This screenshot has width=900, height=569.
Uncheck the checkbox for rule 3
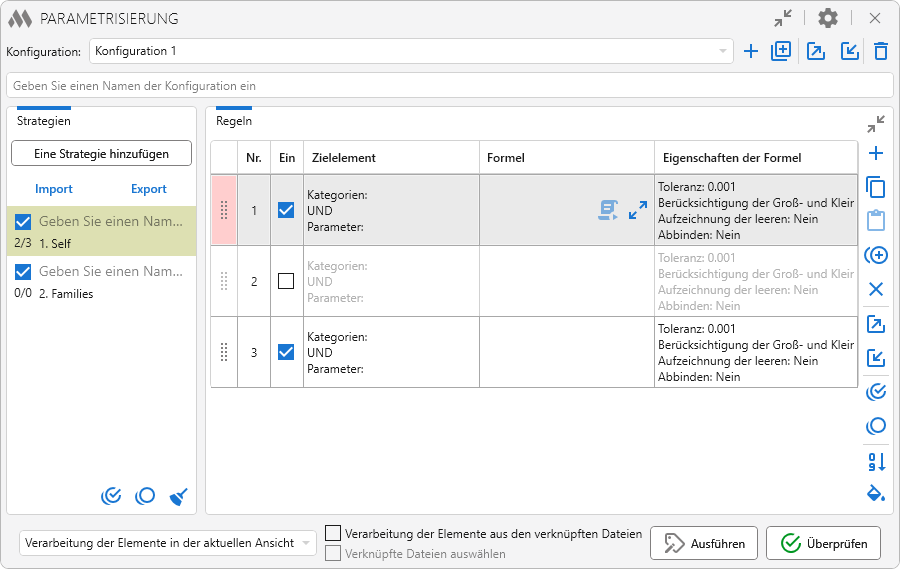tap(286, 352)
